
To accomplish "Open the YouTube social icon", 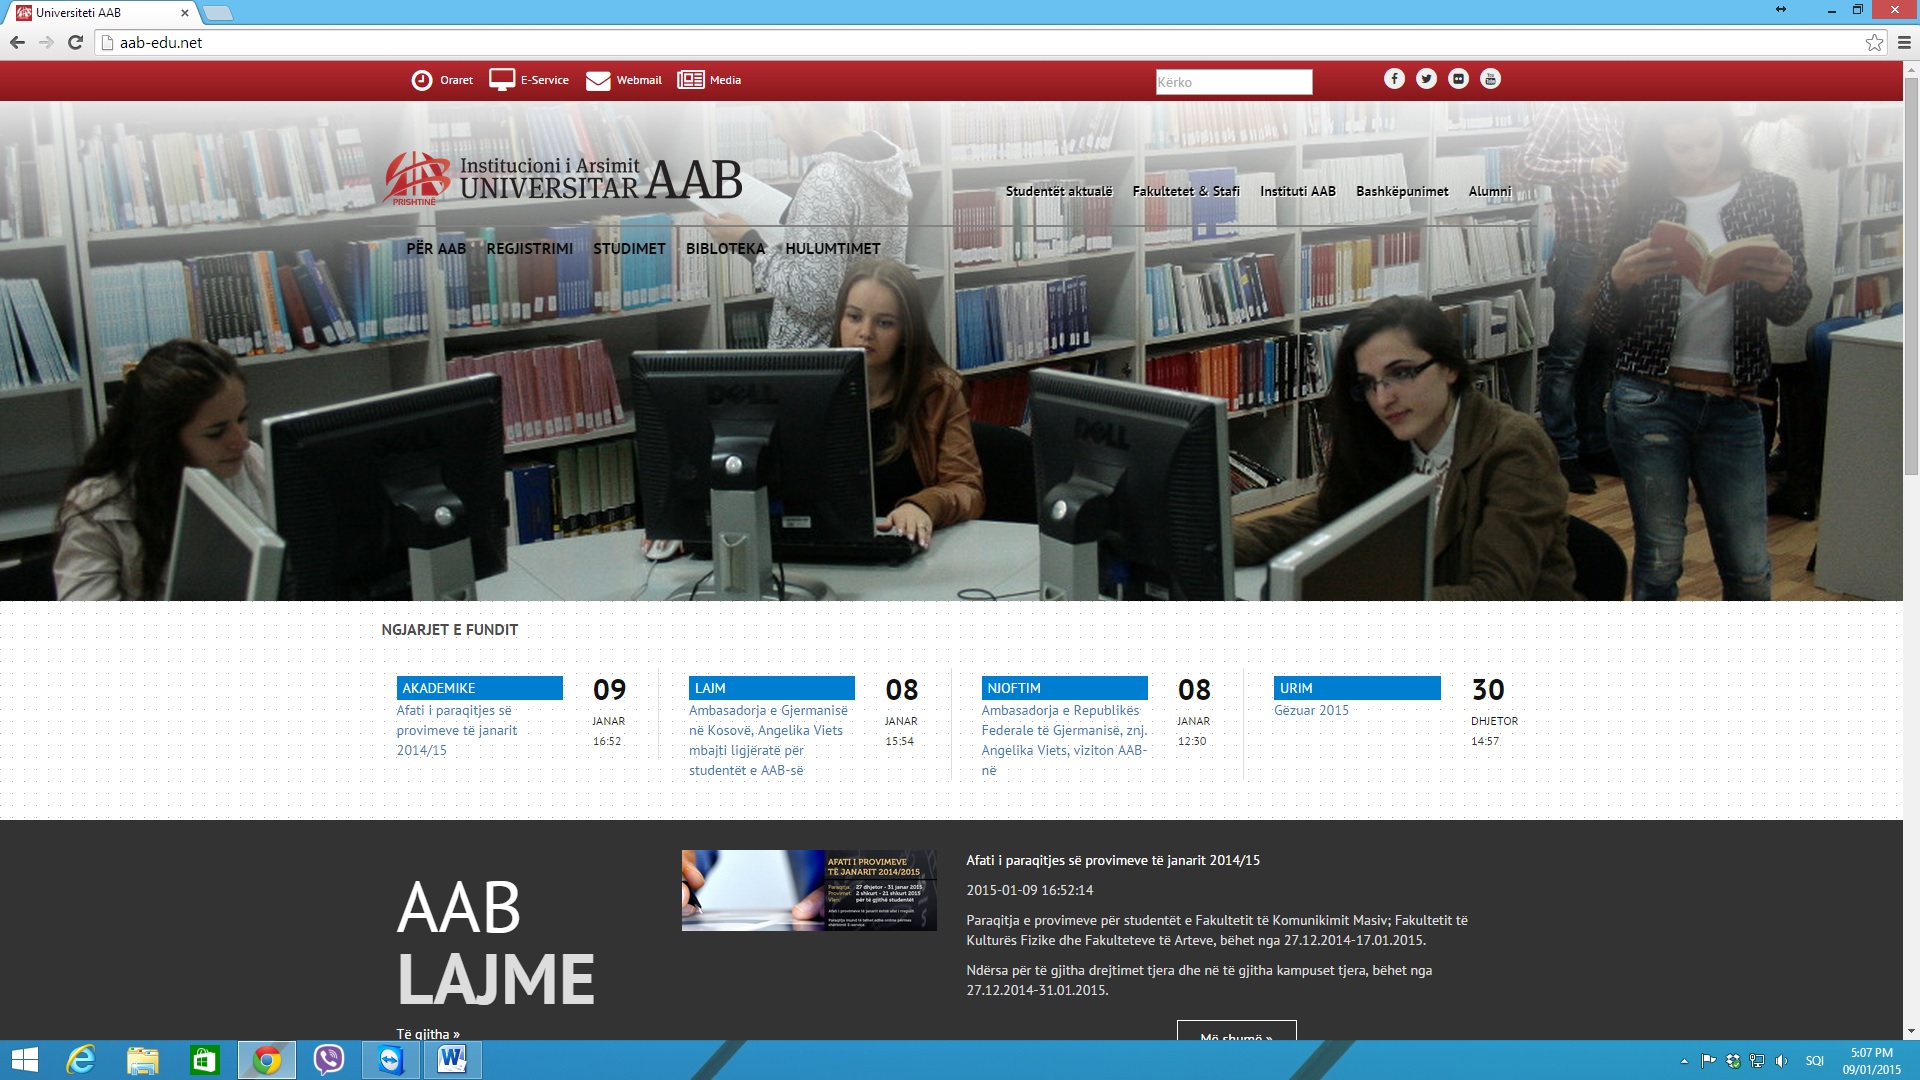I will pos(1490,79).
